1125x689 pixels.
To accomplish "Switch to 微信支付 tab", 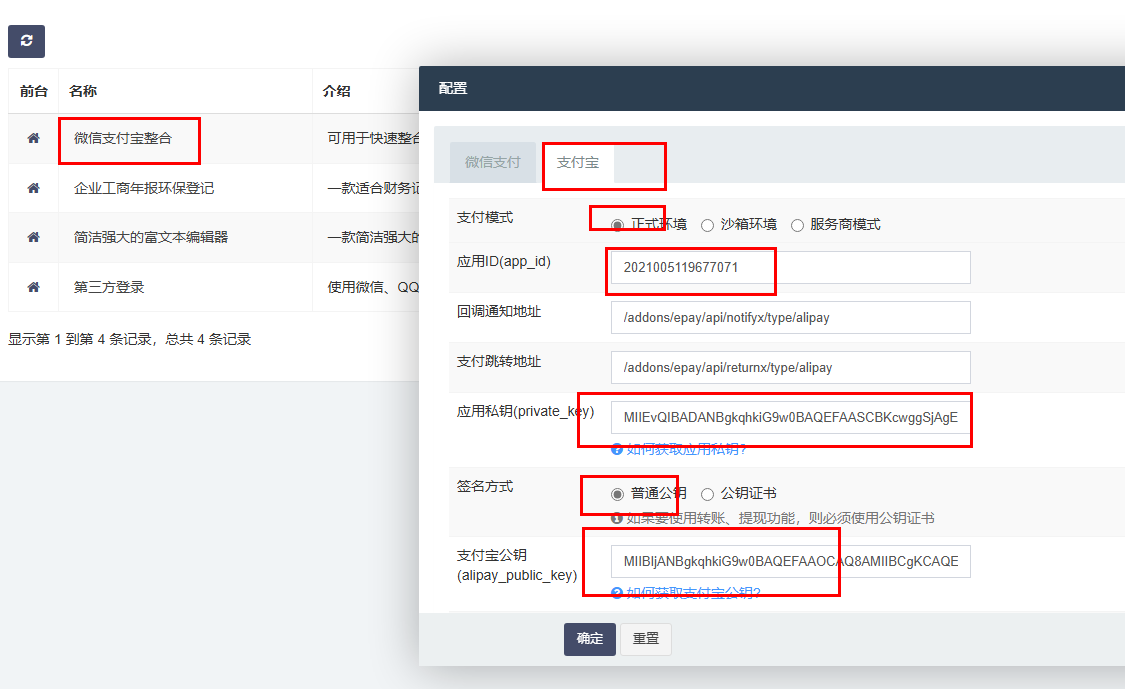I will click(x=493, y=162).
